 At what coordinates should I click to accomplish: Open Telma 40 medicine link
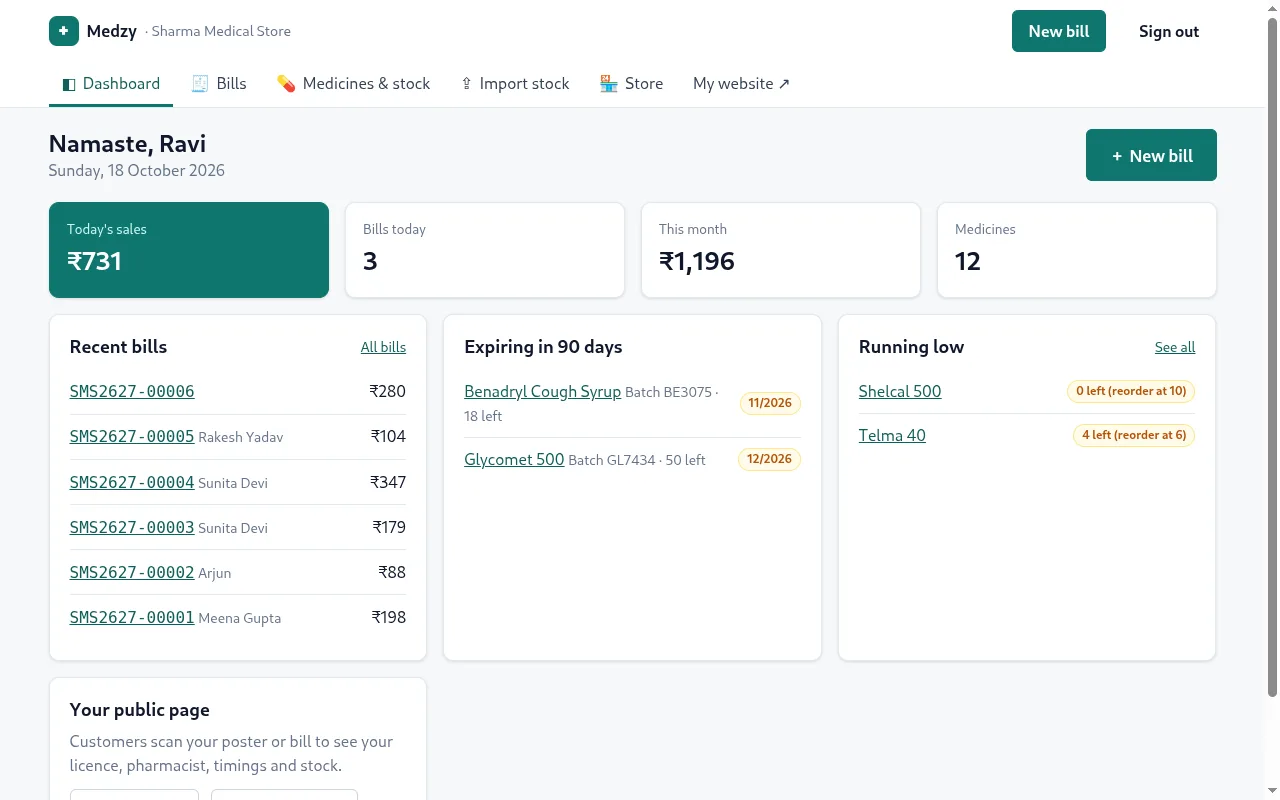(892, 435)
